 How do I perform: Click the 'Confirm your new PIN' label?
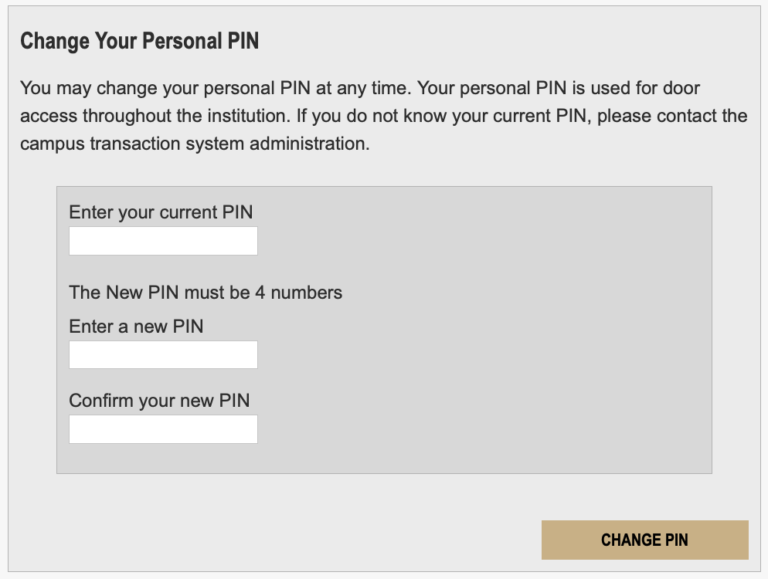[159, 401]
